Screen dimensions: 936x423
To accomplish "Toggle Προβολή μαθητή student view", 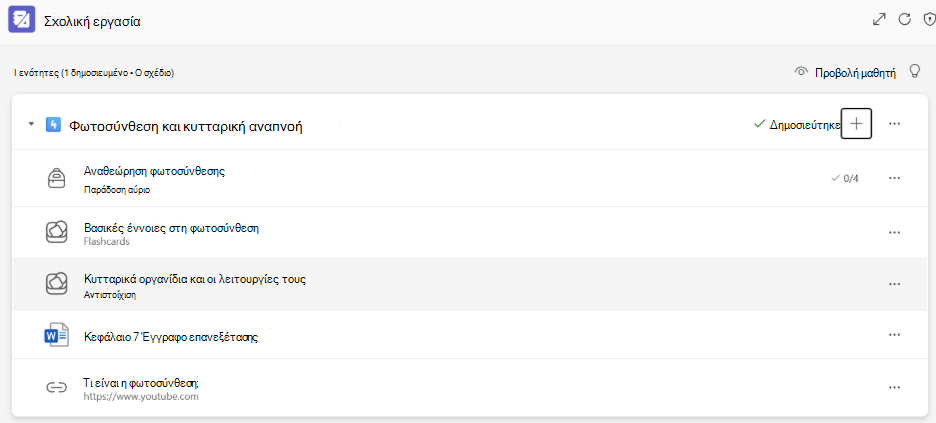I will click(x=846, y=73).
